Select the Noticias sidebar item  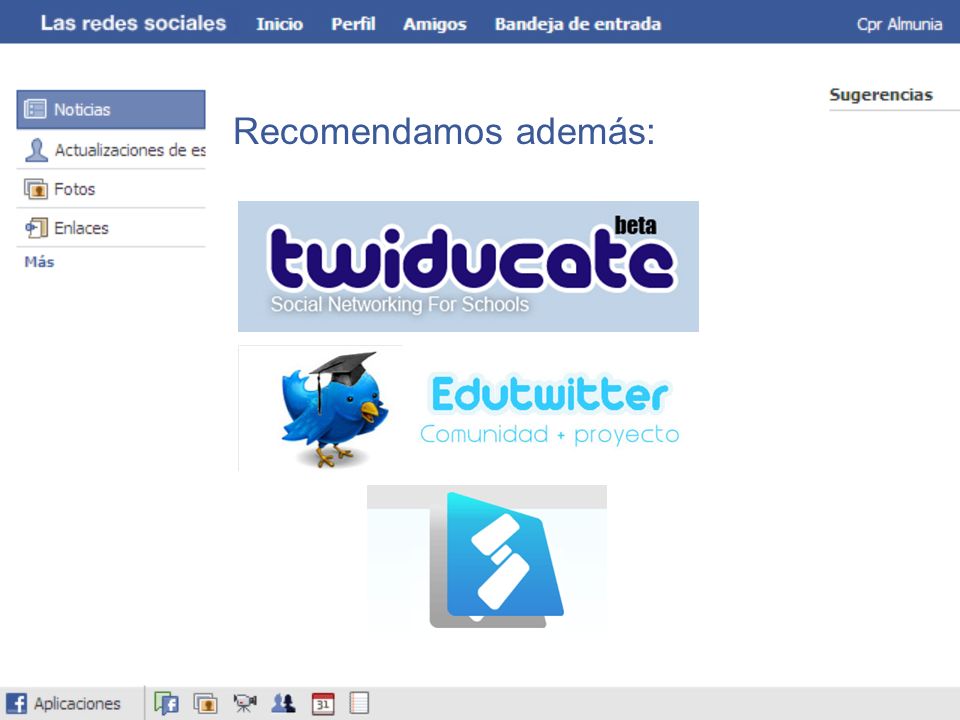click(111, 110)
